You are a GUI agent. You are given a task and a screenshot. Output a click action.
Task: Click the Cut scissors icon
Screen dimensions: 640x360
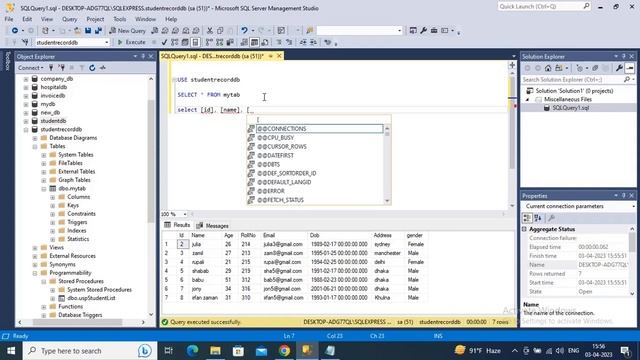[210, 31]
